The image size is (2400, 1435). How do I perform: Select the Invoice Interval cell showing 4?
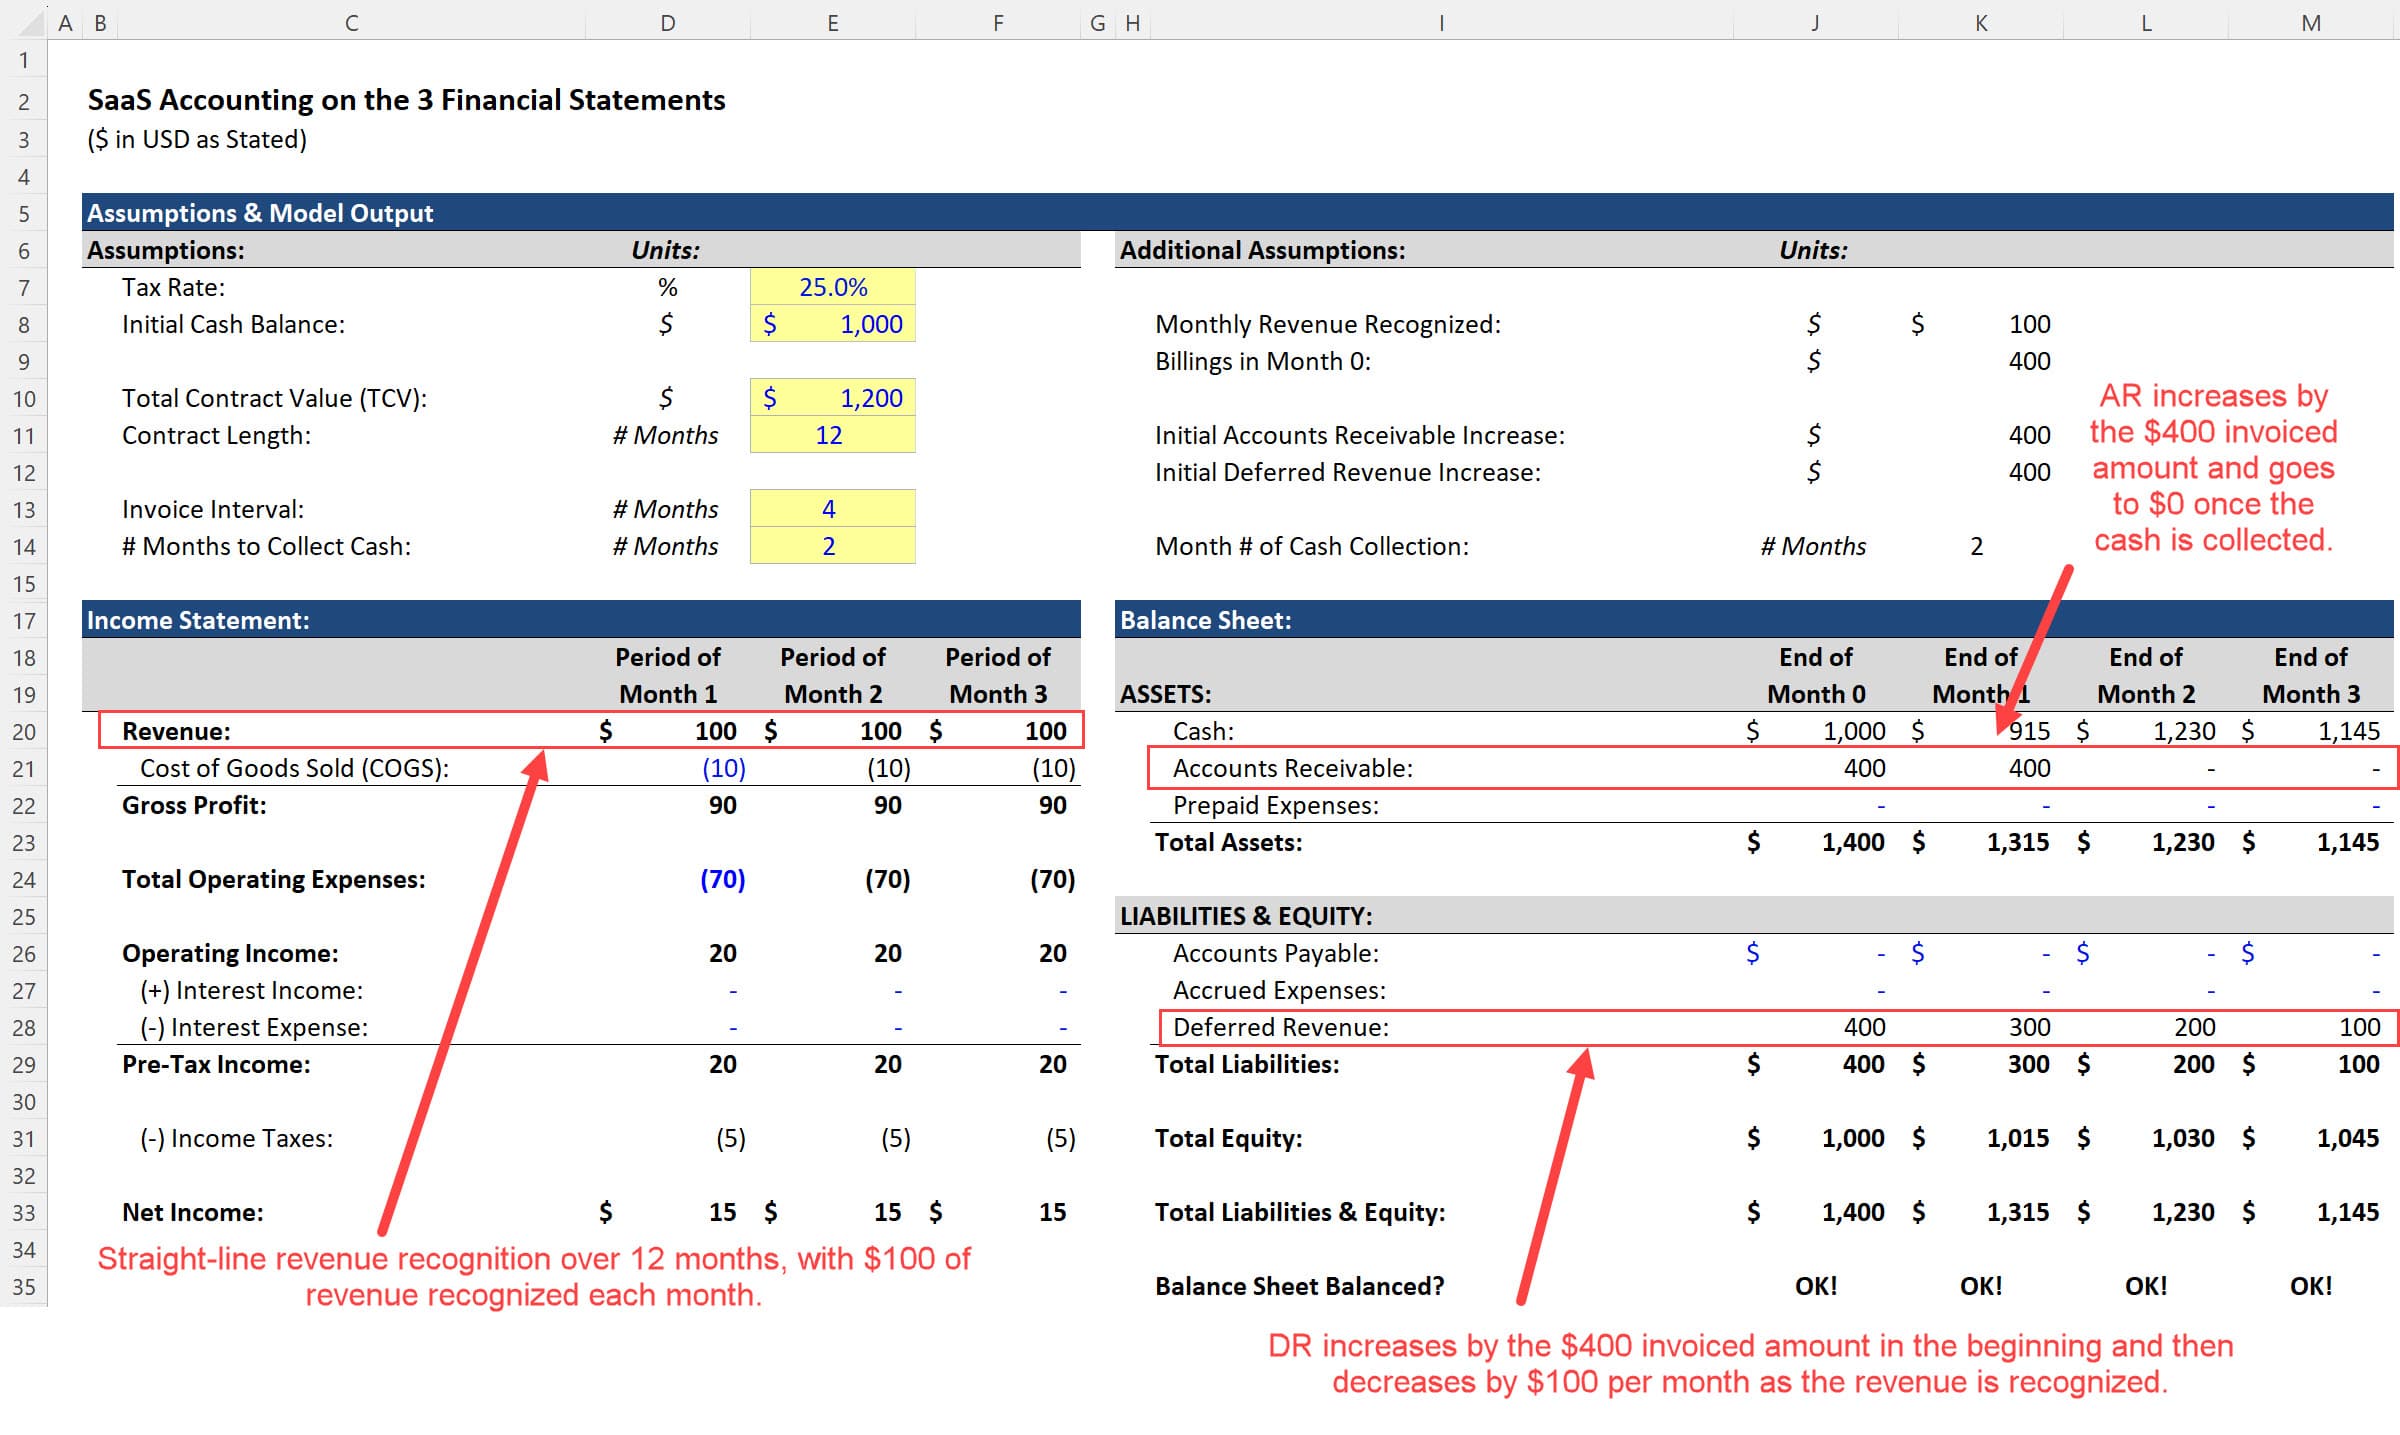tap(831, 508)
